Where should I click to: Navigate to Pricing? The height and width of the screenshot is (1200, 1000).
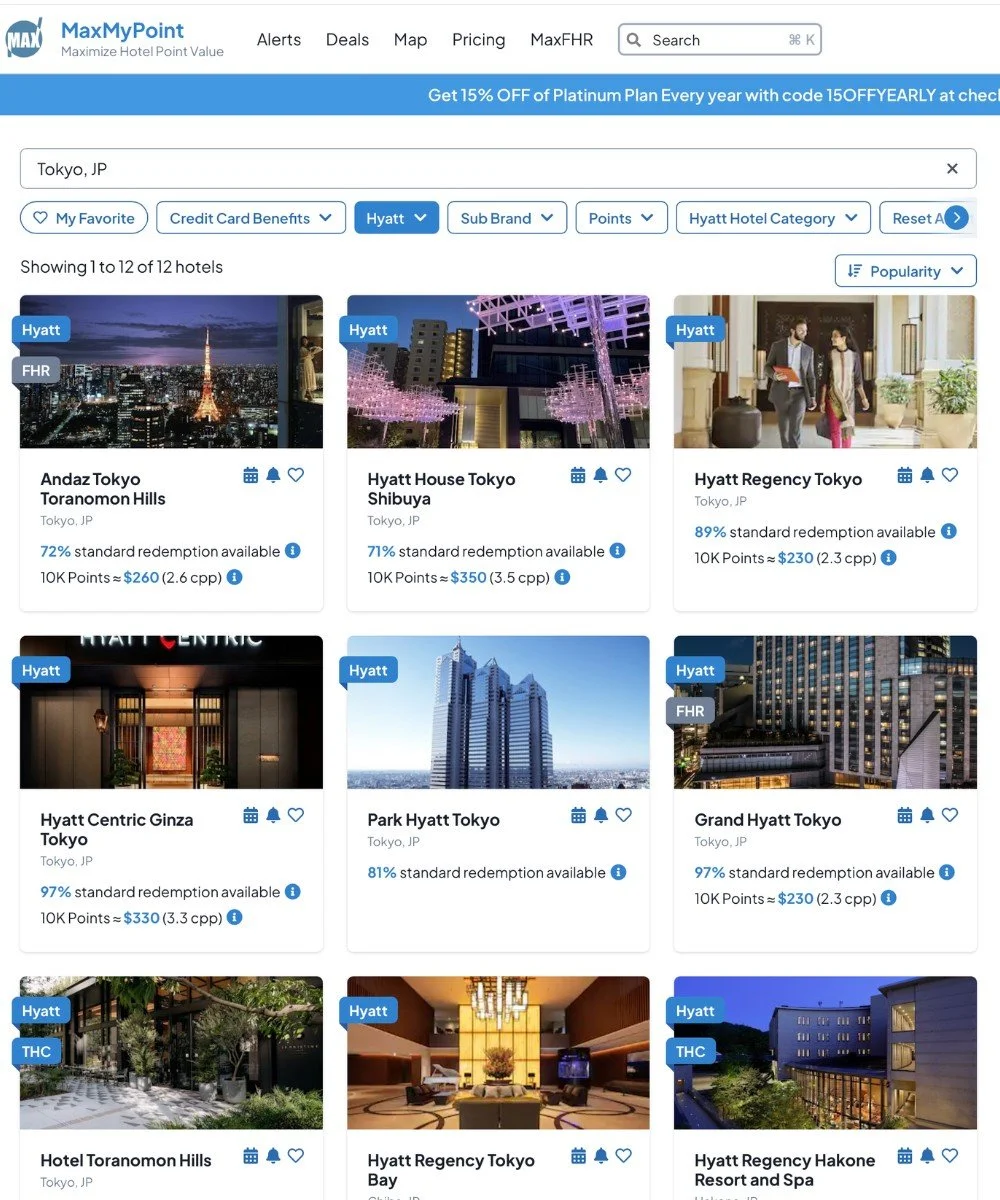(478, 40)
